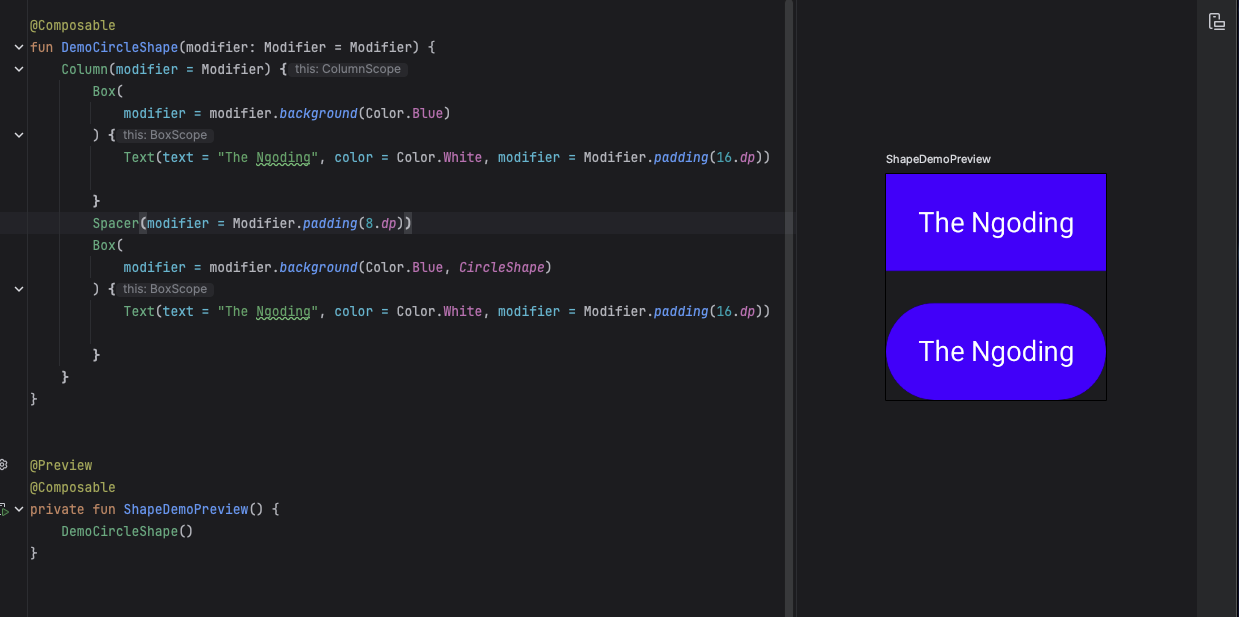Click the gear icon beside @Preview annotation
1239x617 pixels.
click(x=3, y=465)
